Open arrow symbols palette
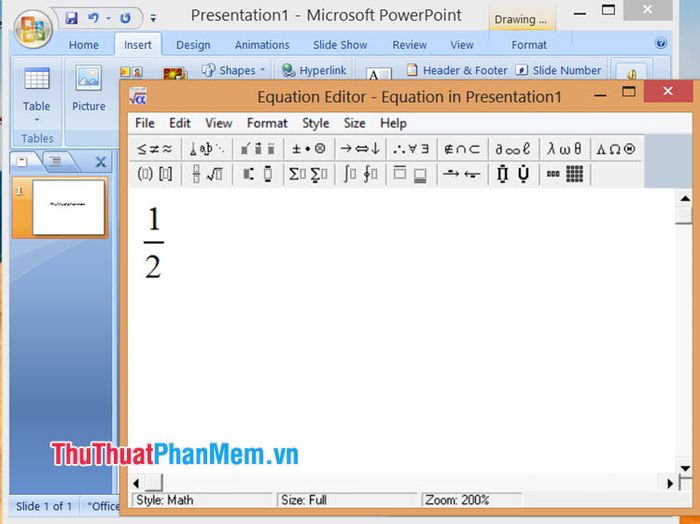700x524 pixels. (360, 149)
